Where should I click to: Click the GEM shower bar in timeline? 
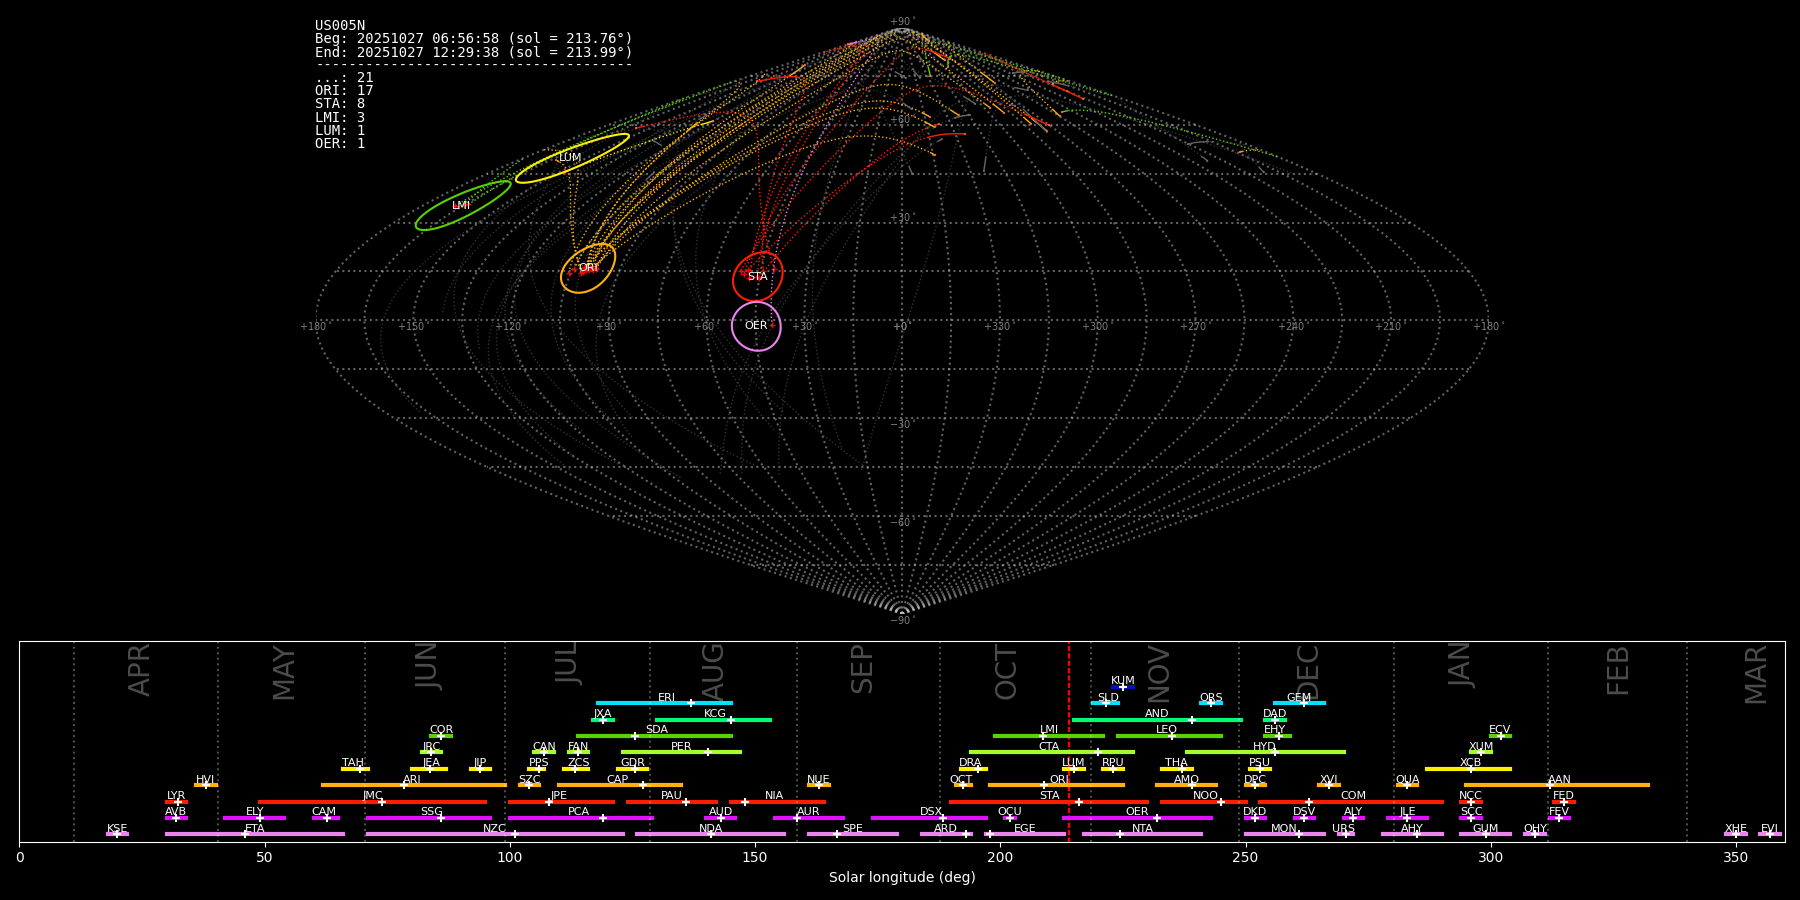point(1298,703)
